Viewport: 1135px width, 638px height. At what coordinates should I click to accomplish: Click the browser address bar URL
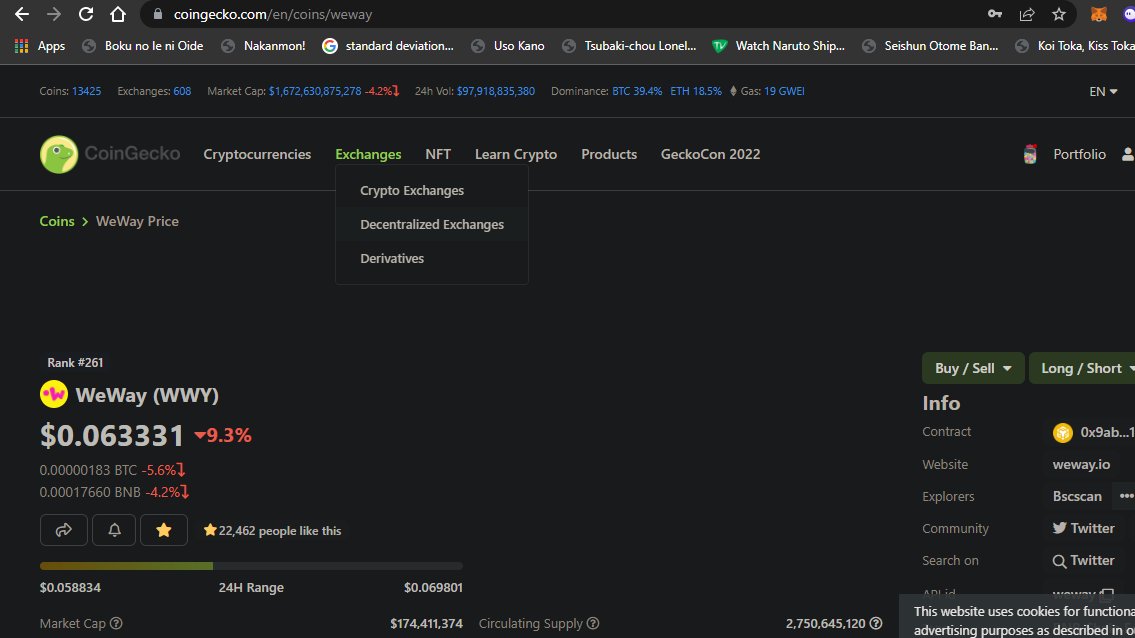tap(273, 14)
